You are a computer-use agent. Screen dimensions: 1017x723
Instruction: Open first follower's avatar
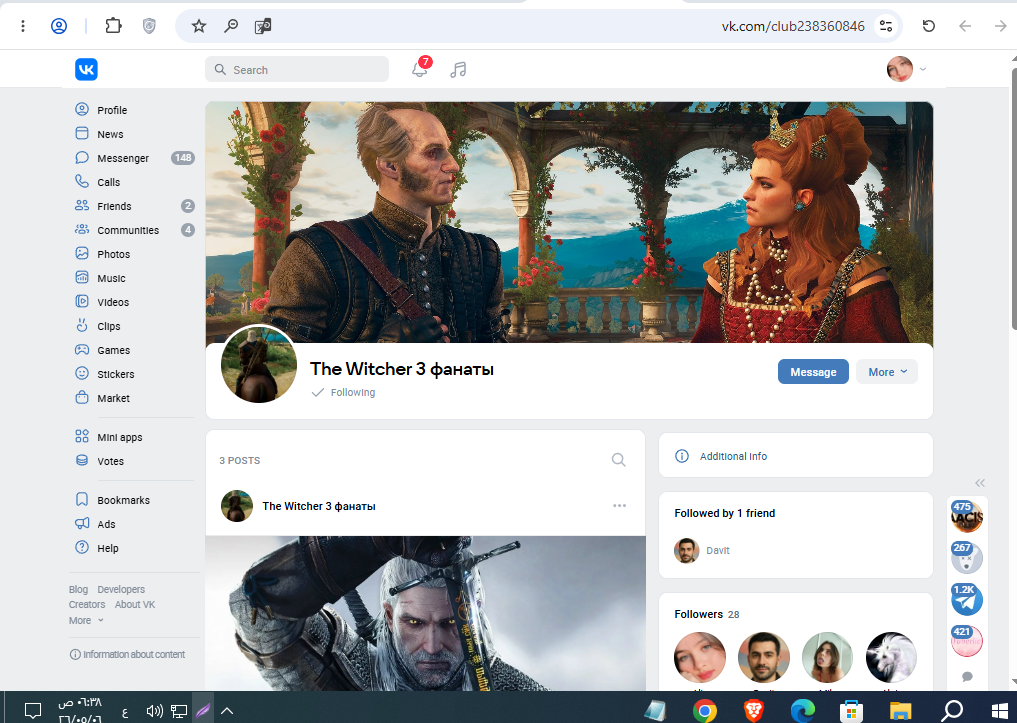pyautogui.click(x=700, y=658)
